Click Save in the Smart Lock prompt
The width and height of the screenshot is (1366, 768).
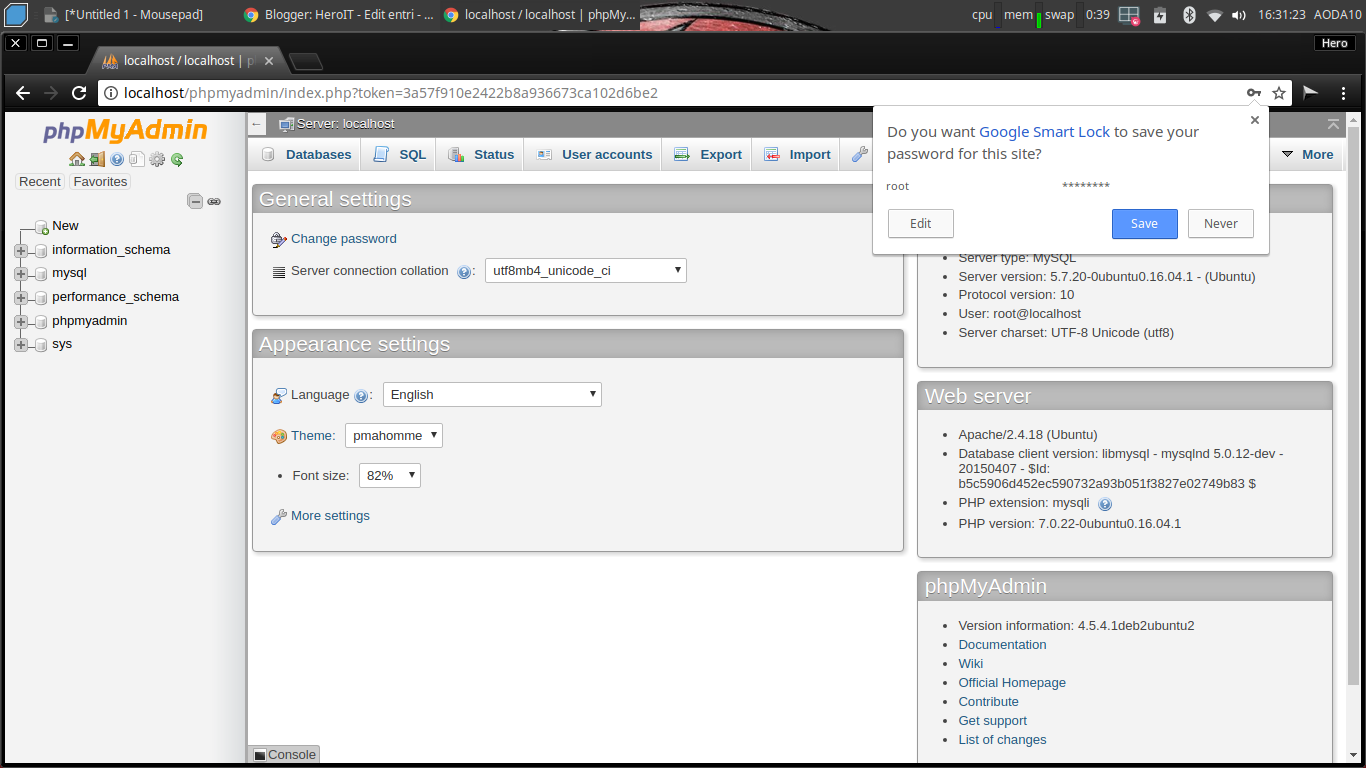click(1144, 224)
